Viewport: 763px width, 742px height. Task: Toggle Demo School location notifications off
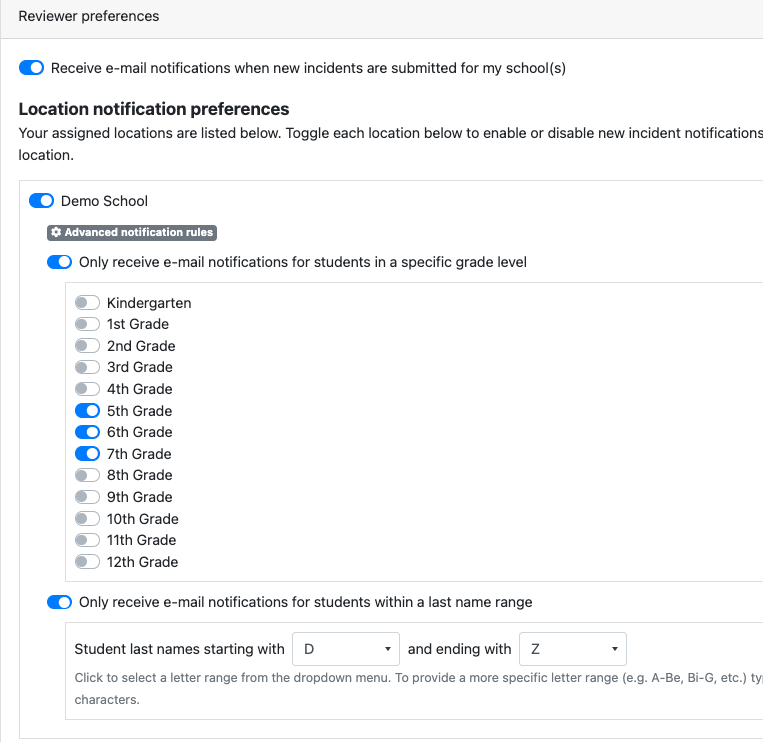tap(41, 201)
